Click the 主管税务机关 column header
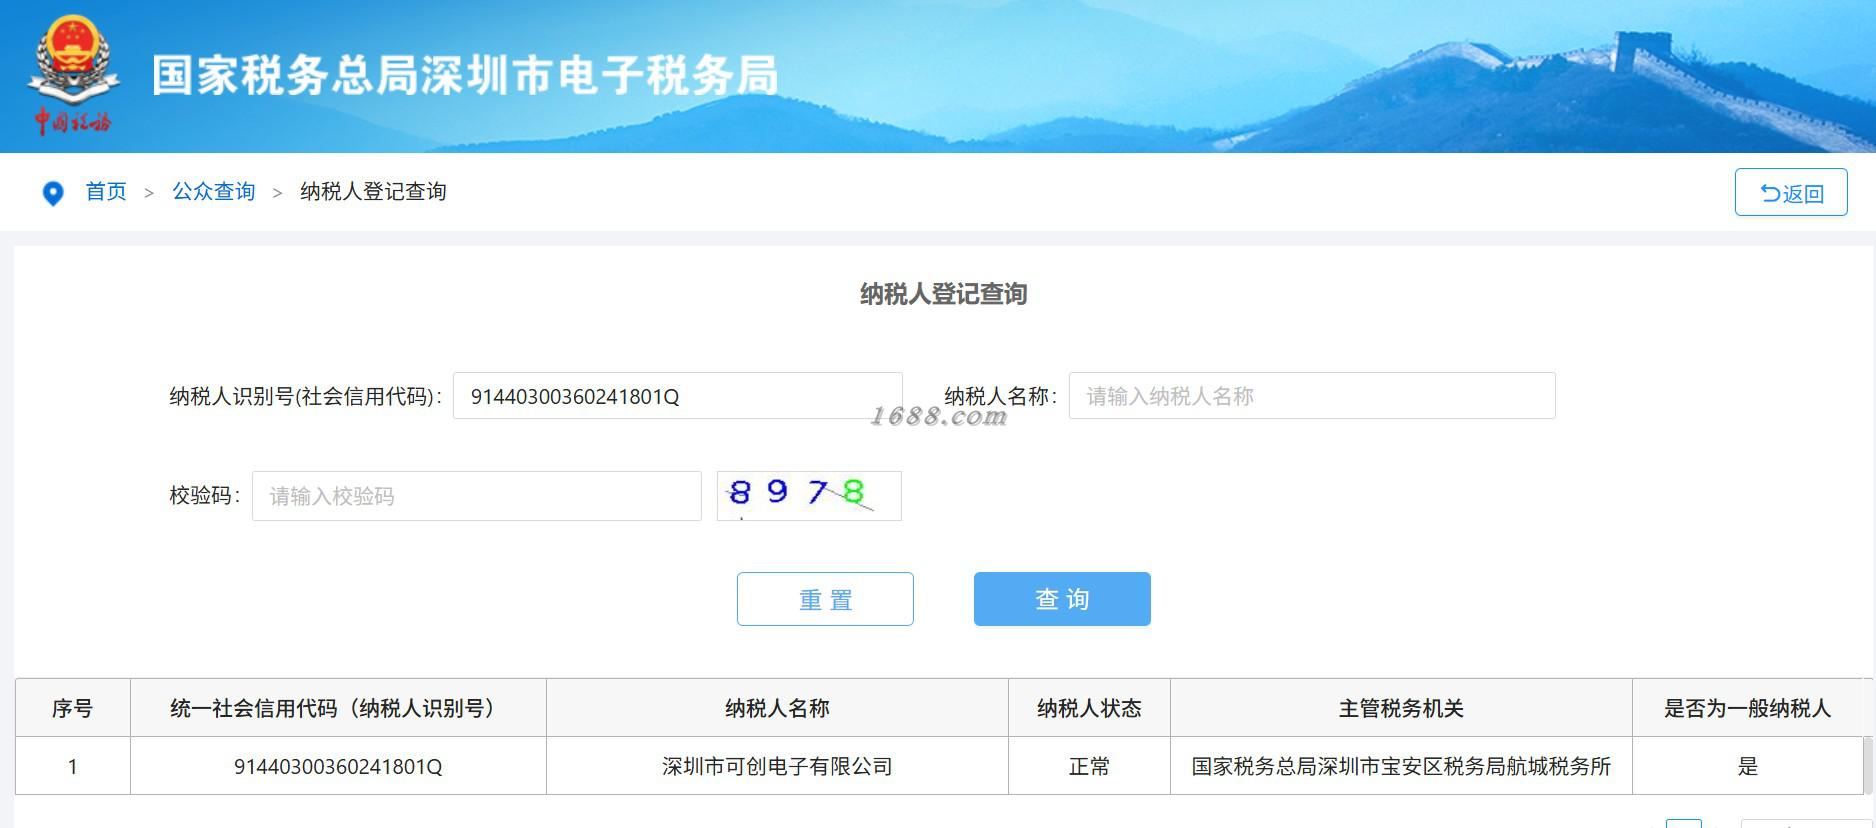 click(x=1401, y=708)
